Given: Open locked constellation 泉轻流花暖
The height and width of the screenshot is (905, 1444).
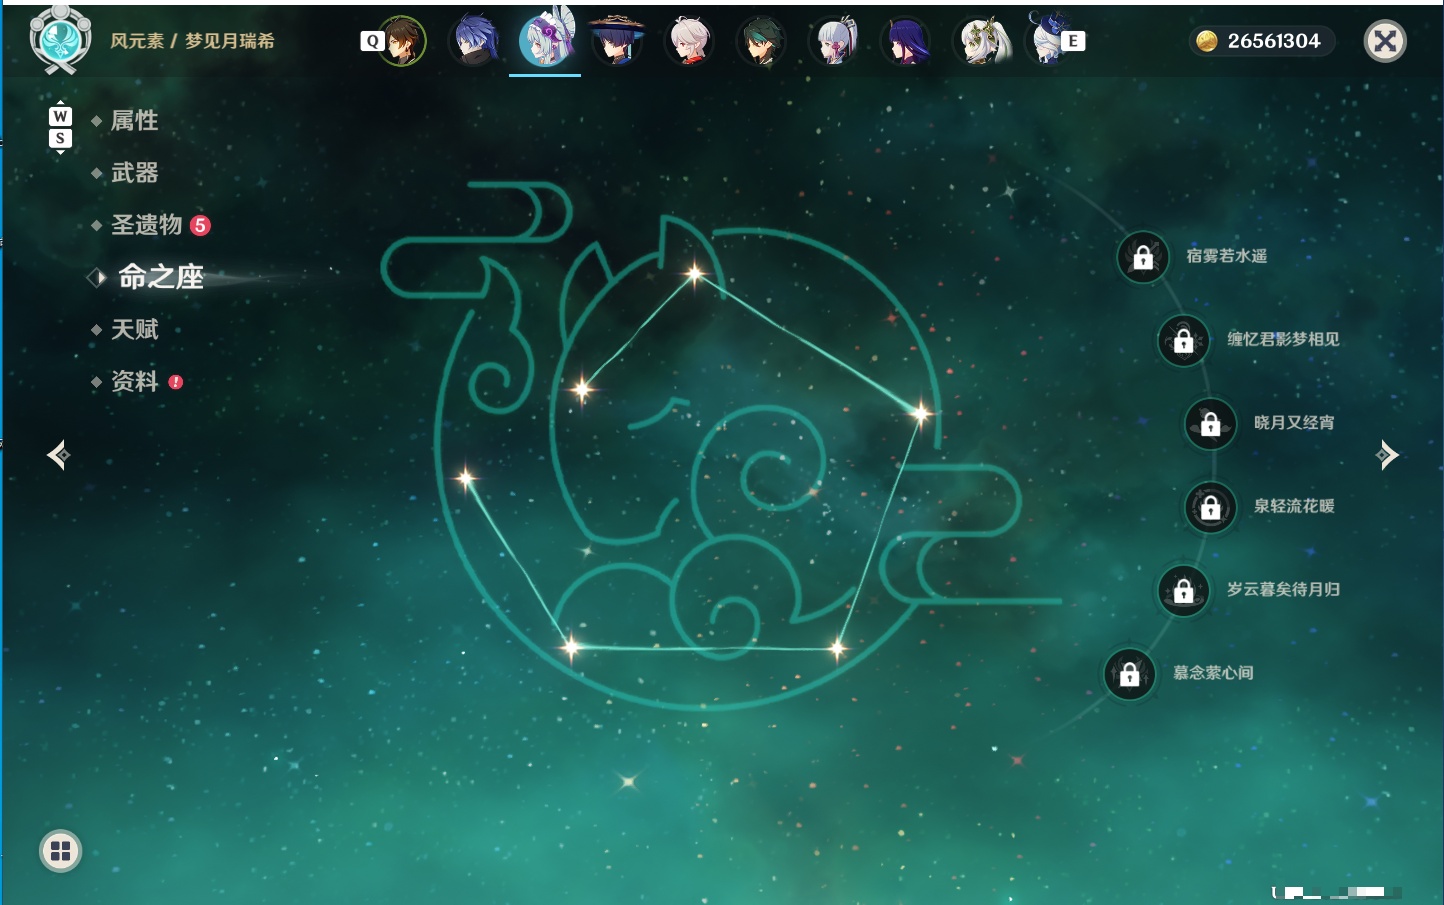Looking at the screenshot, I should pos(1211,507).
